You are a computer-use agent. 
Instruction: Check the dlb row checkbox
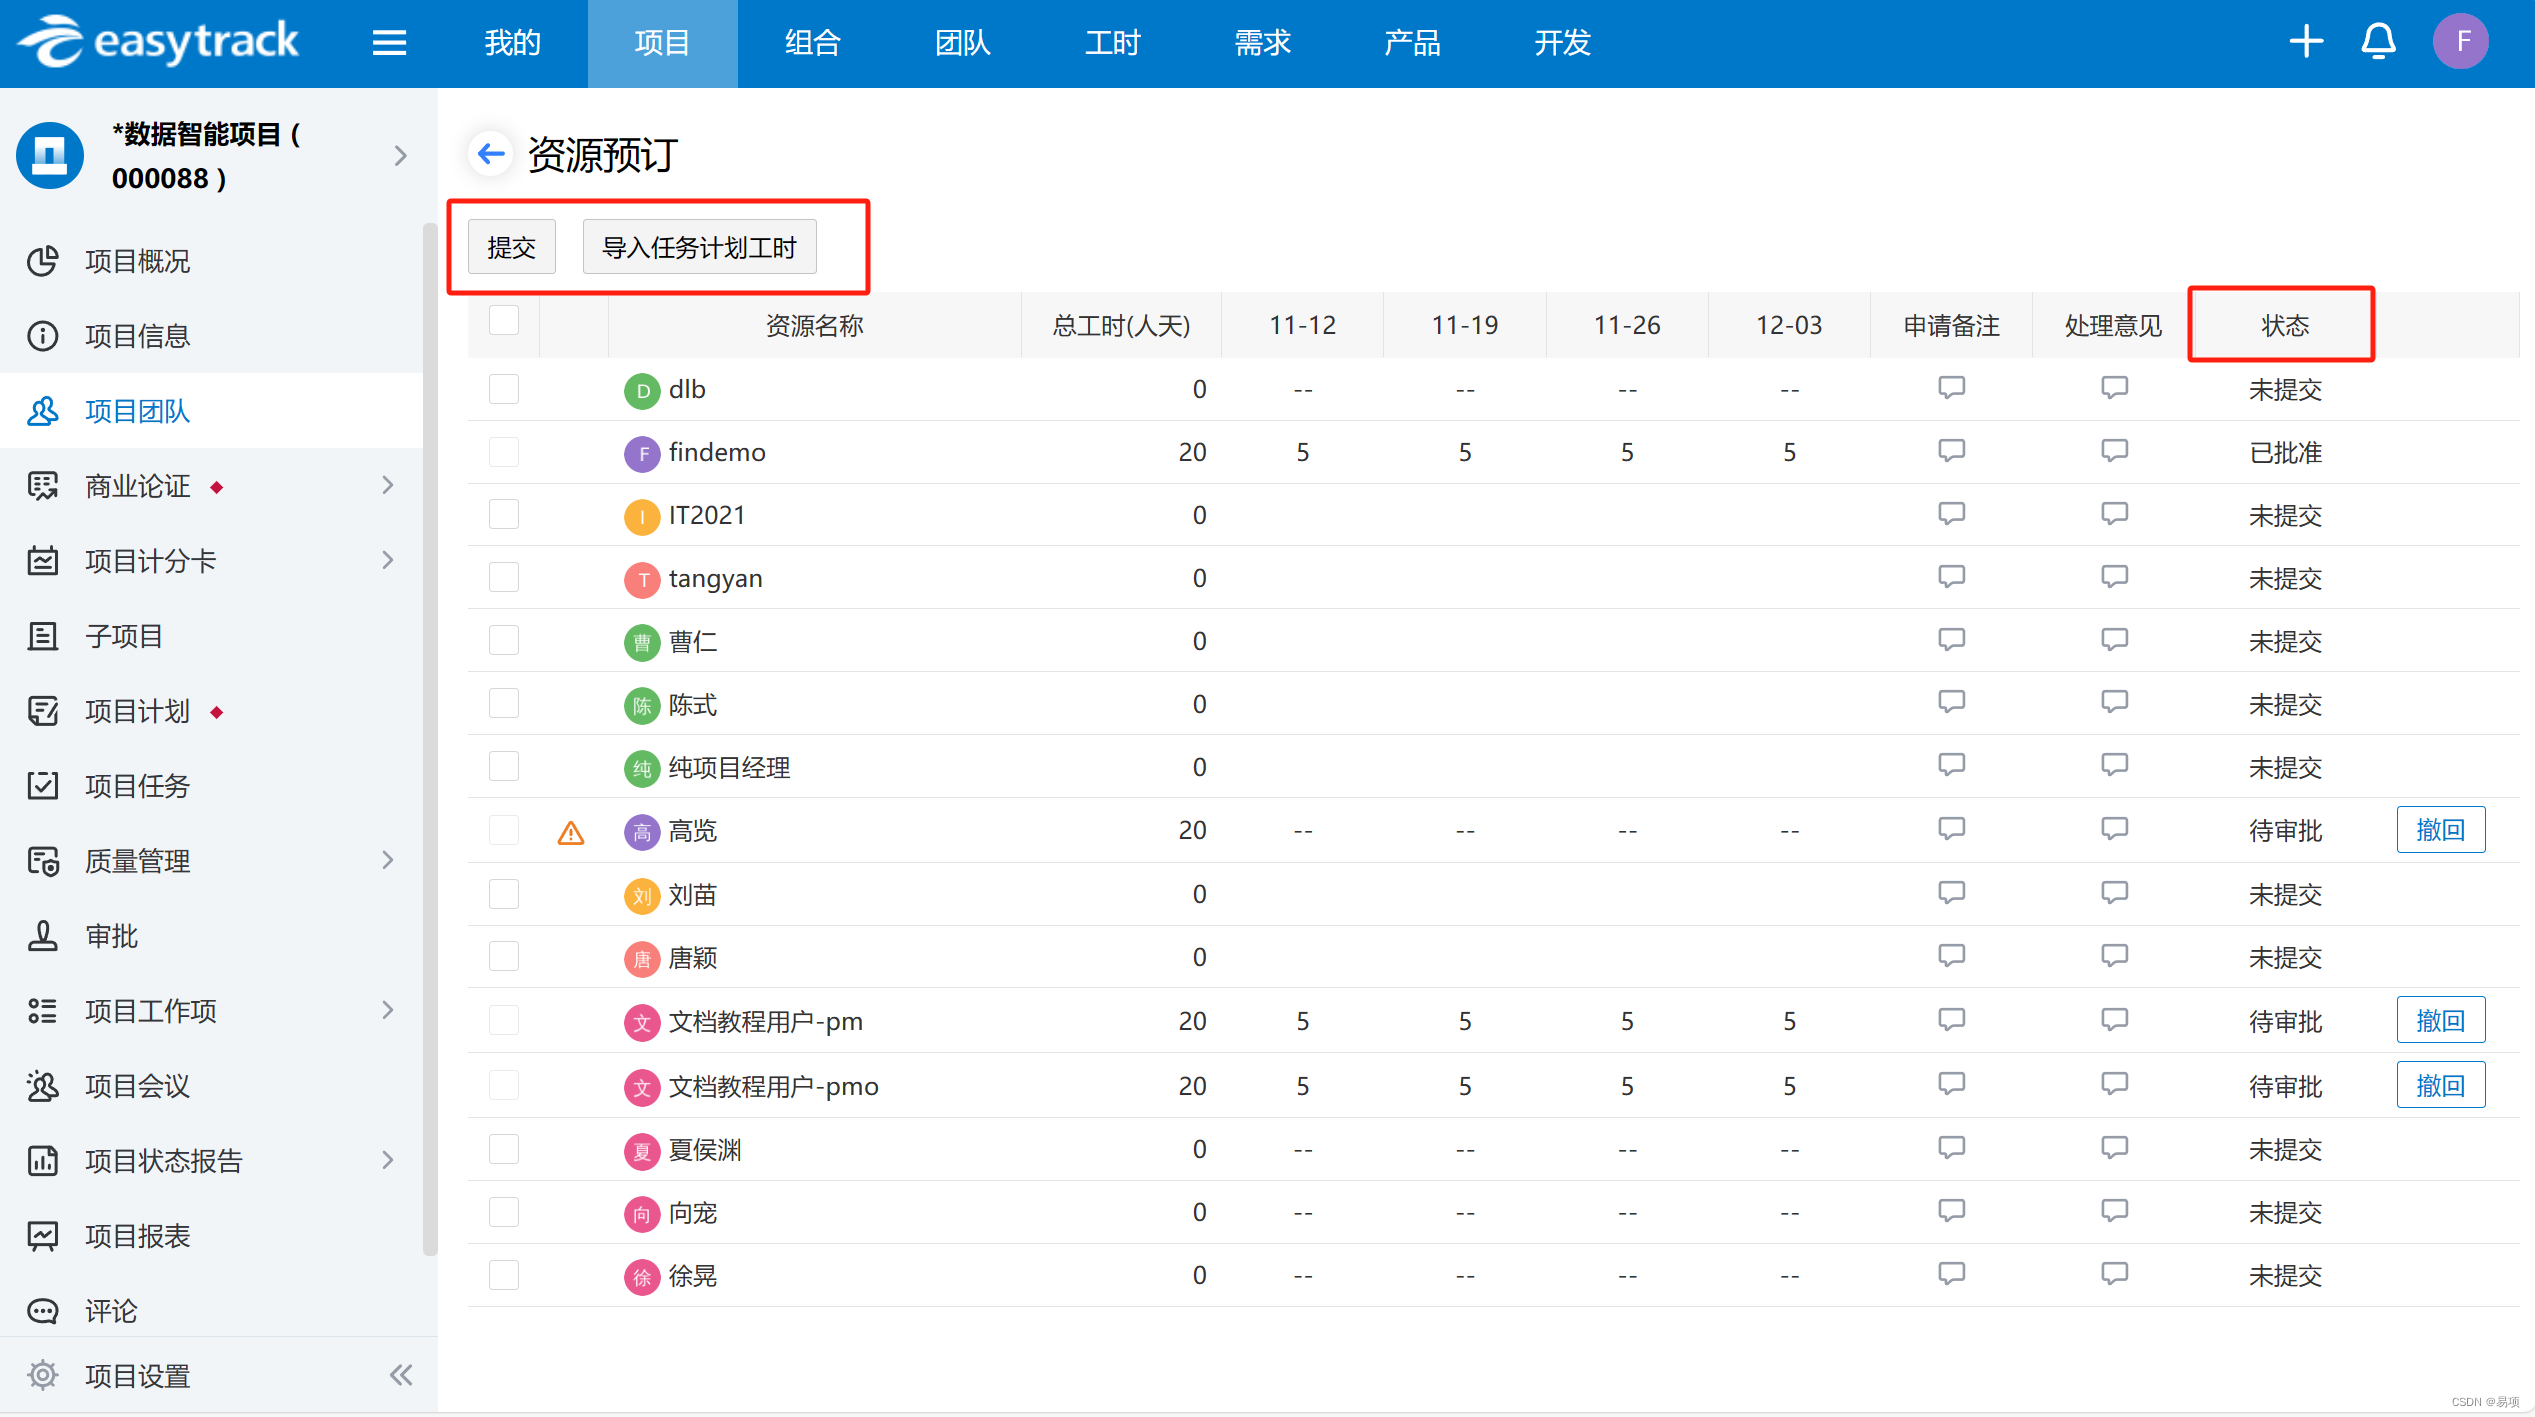(504, 389)
